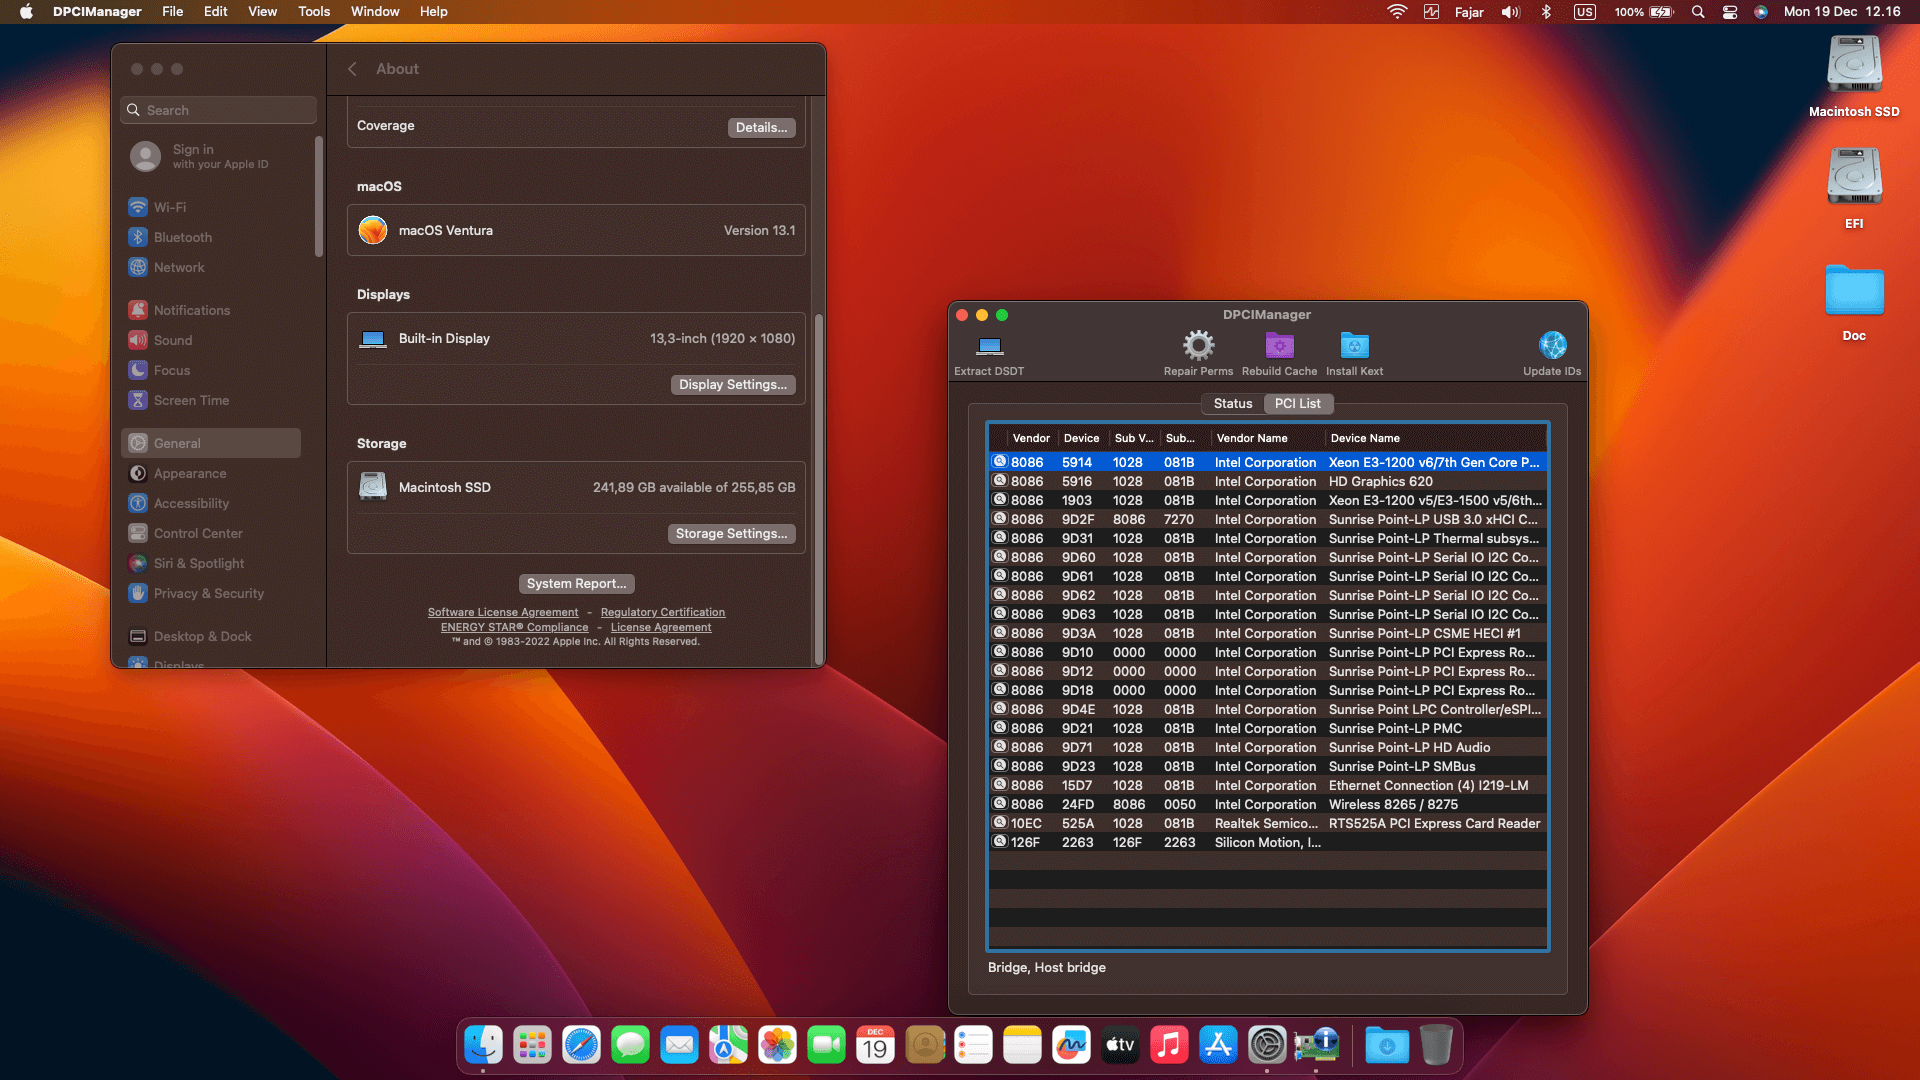Screen dimensions: 1920x1080
Task: Select Bluetooth in the settings sidebar
Action: point(181,237)
